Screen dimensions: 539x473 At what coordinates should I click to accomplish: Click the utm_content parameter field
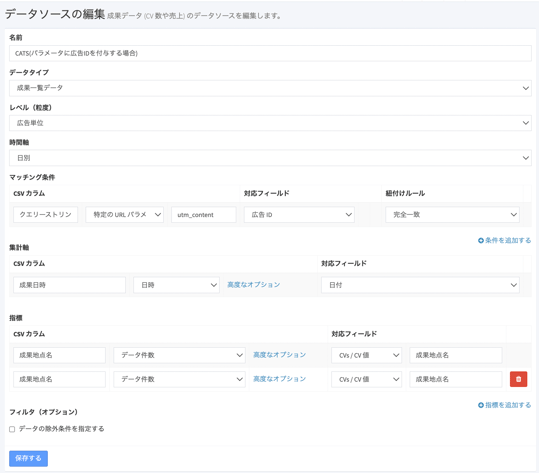[204, 215]
